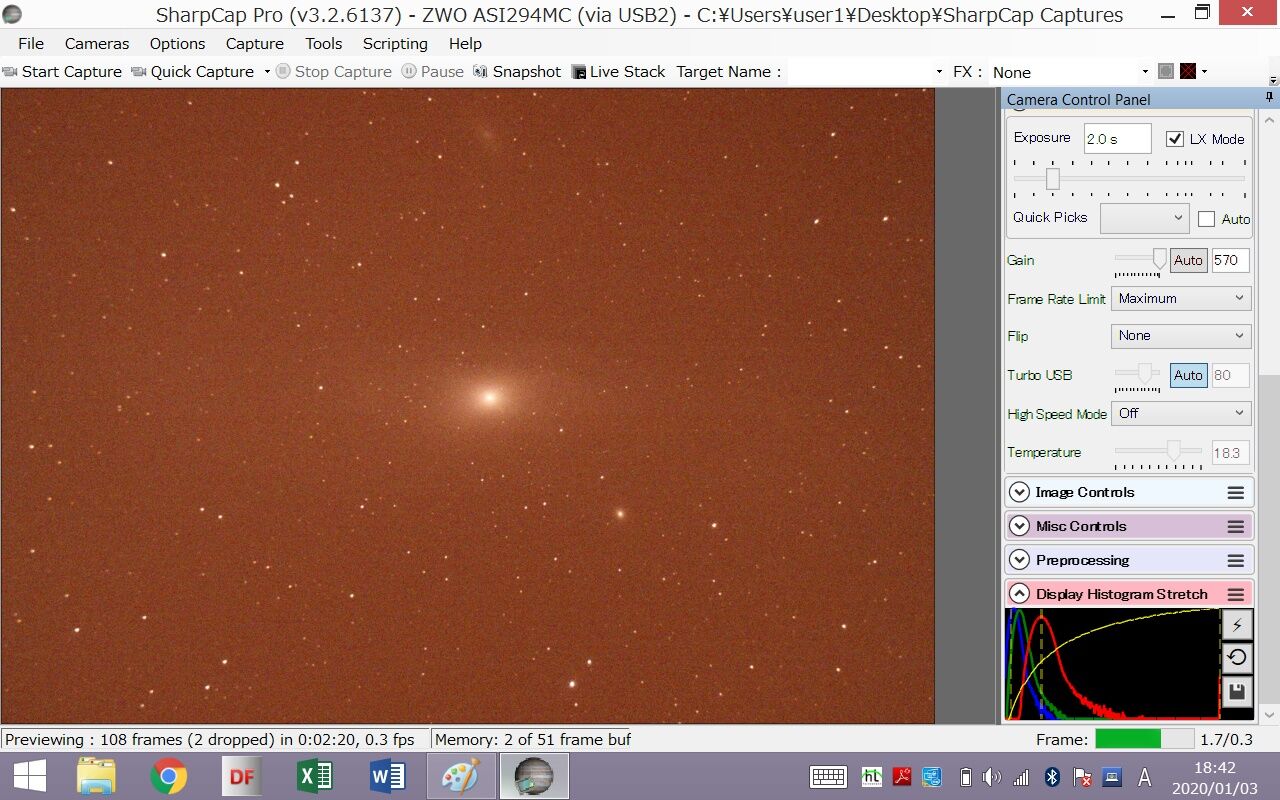Pin the Camera Control Panel
Screen dimensions: 1280x800
(x=1269, y=98)
